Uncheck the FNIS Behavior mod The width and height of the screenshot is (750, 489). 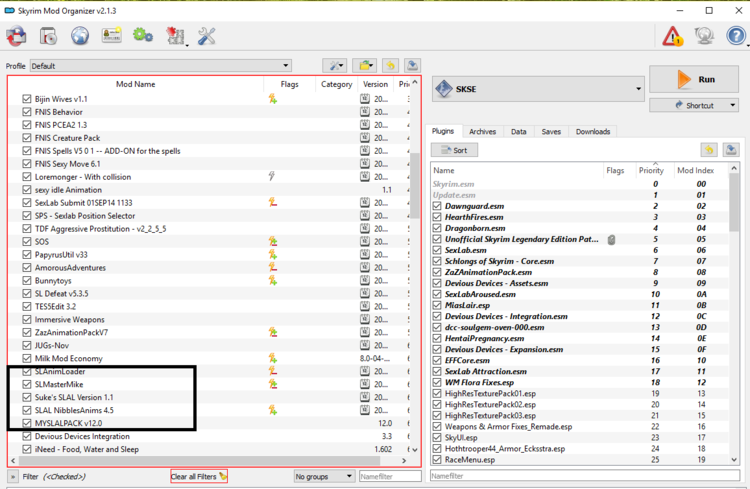click(x=27, y=112)
